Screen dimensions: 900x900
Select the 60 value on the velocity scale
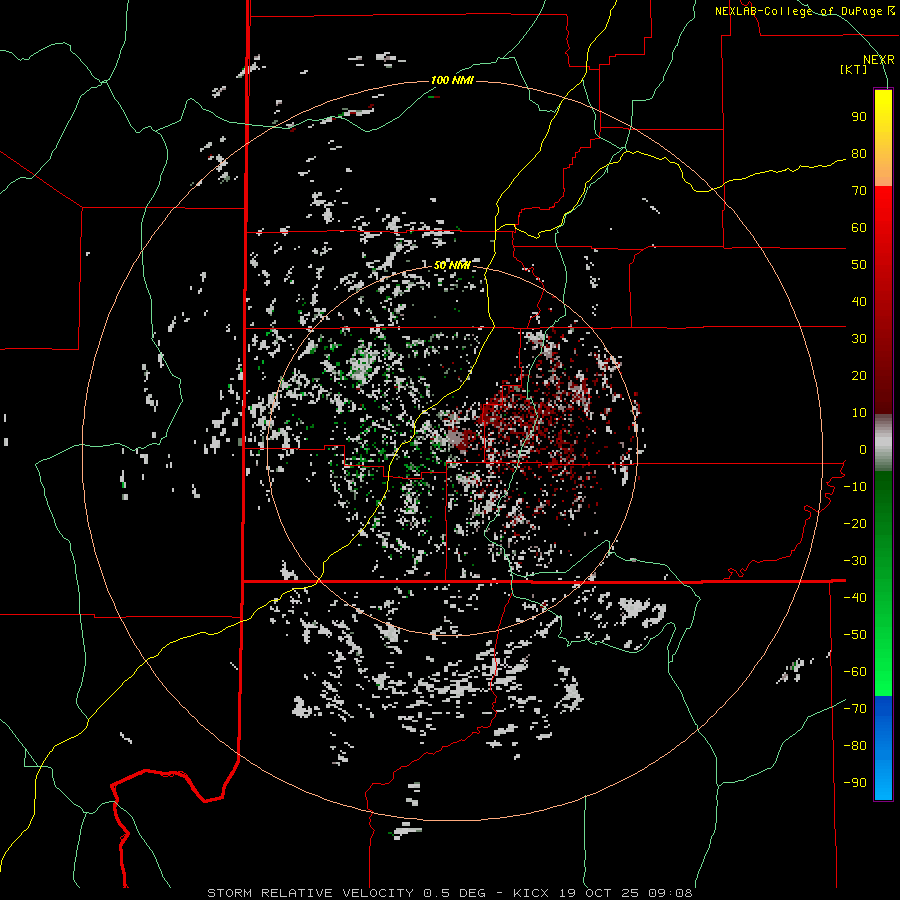click(859, 227)
